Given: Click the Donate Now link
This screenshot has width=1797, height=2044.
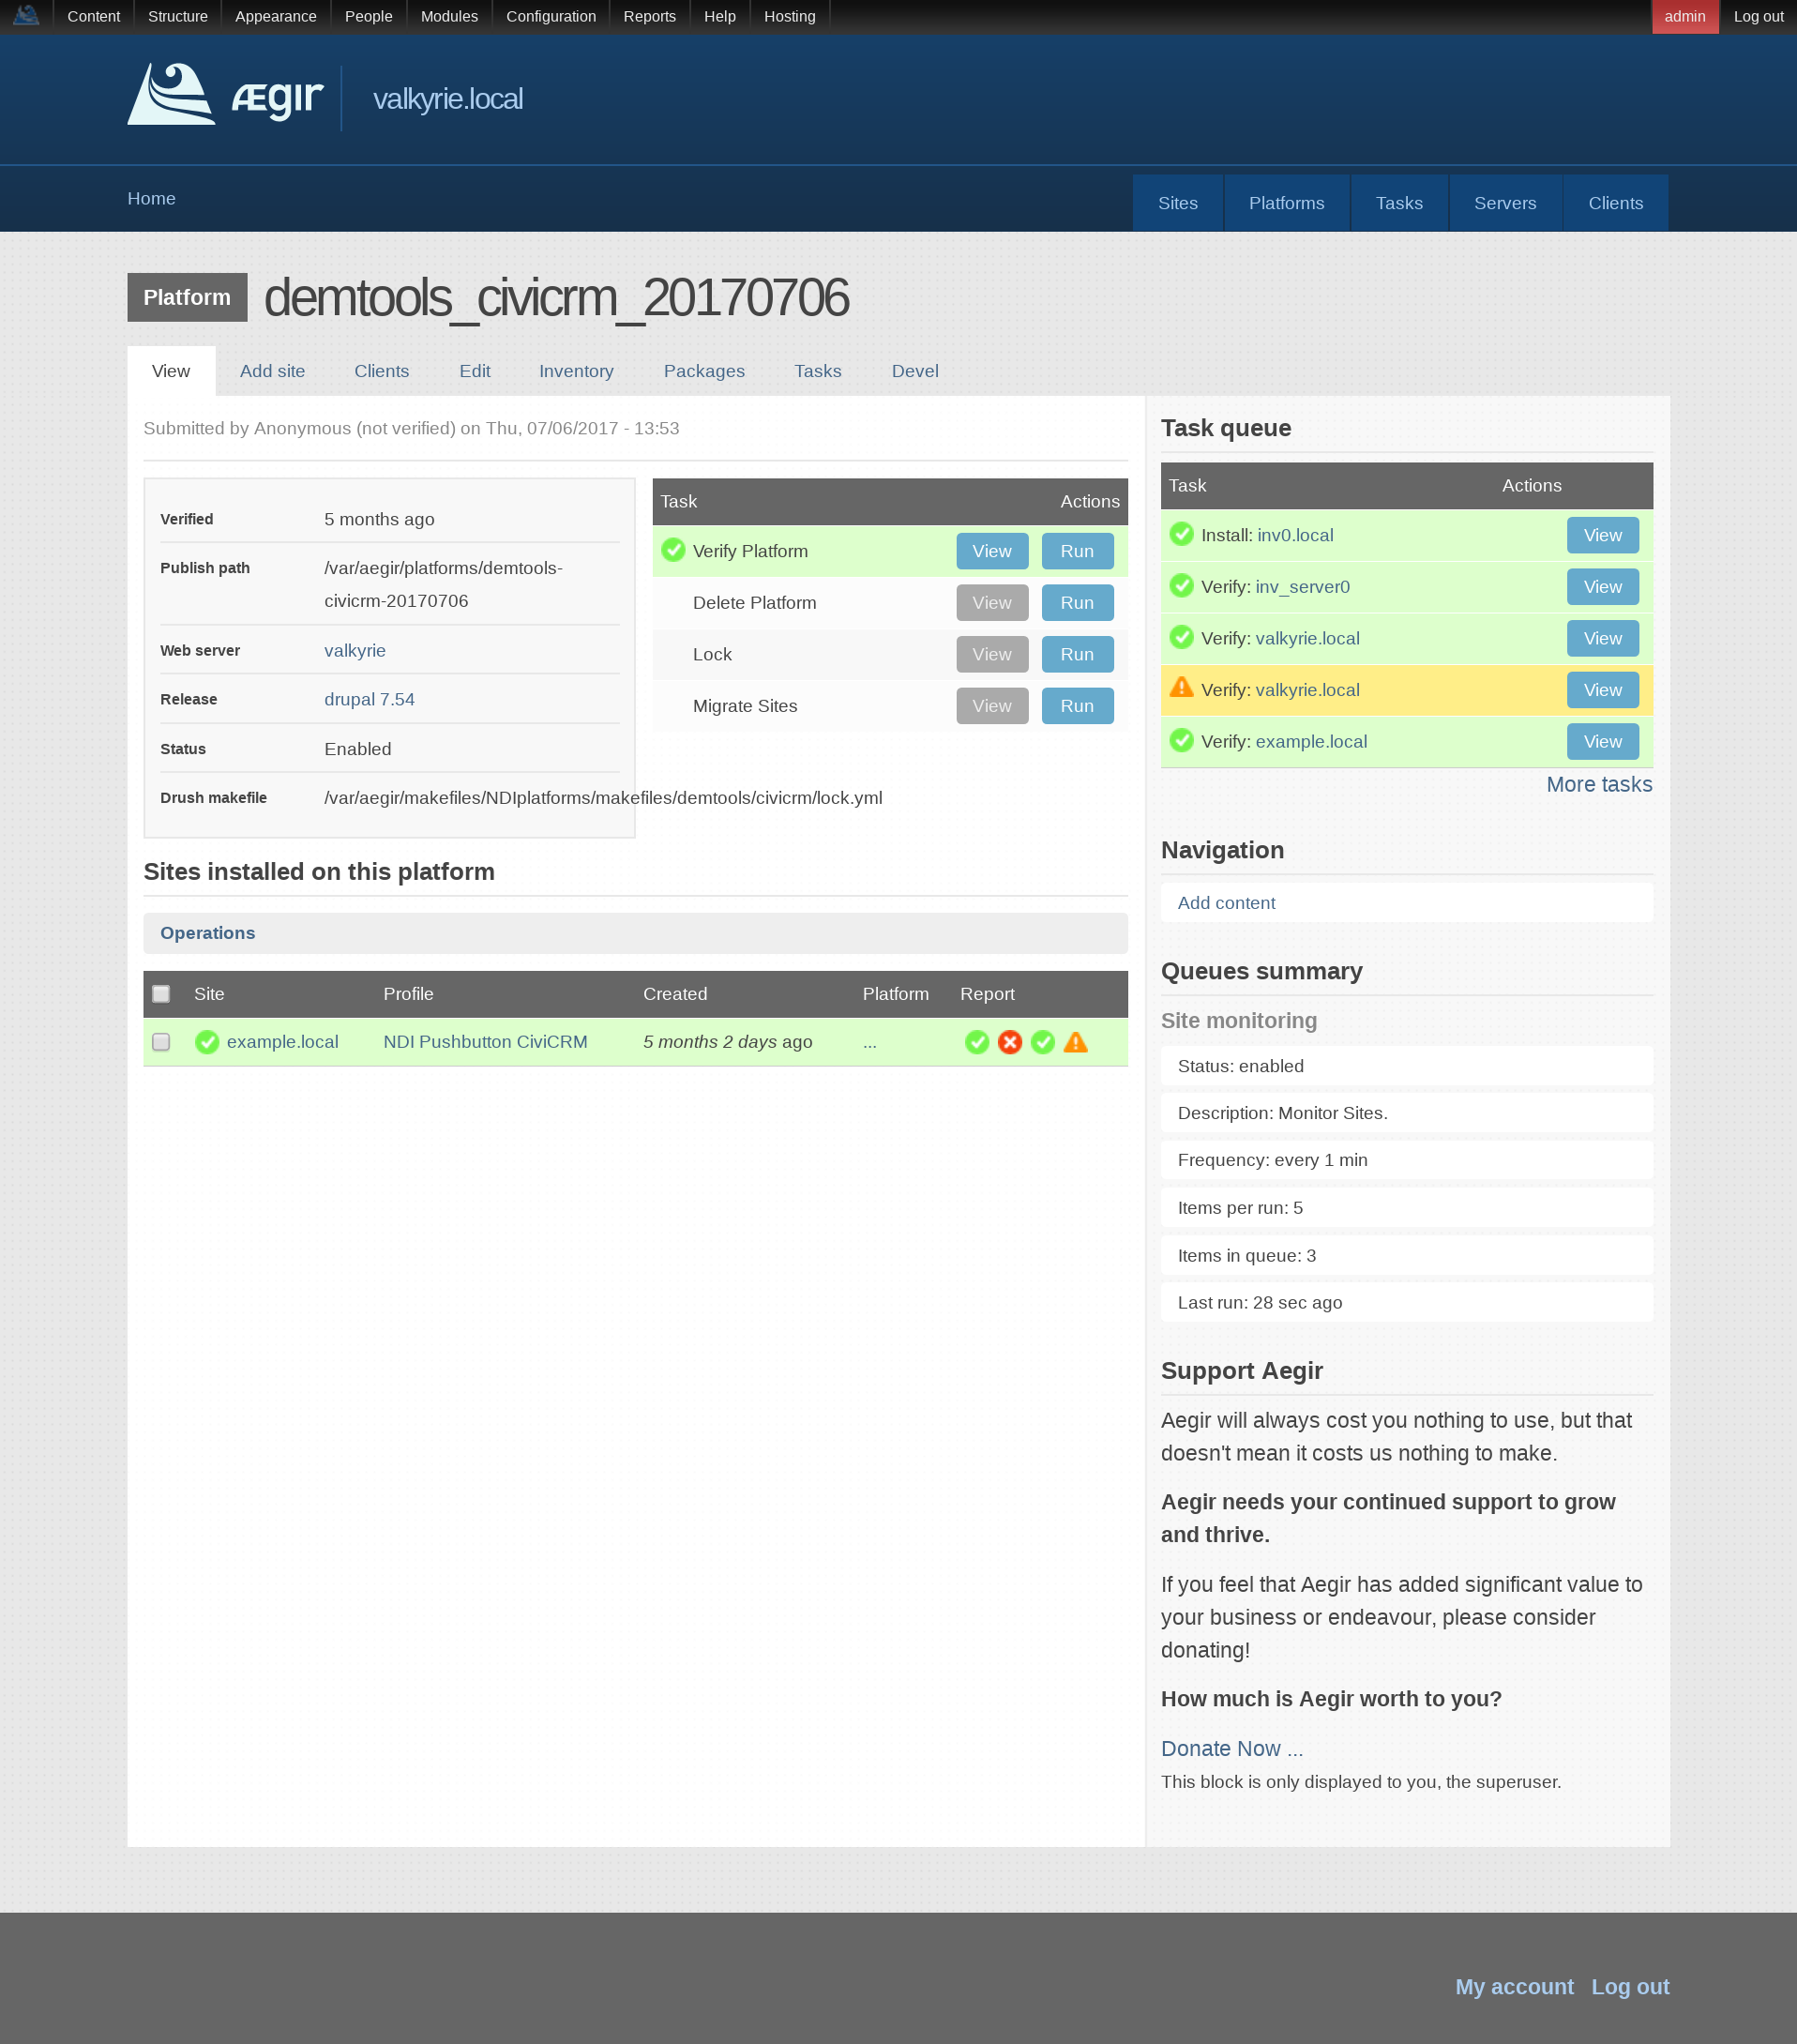Looking at the screenshot, I should 1220,1749.
